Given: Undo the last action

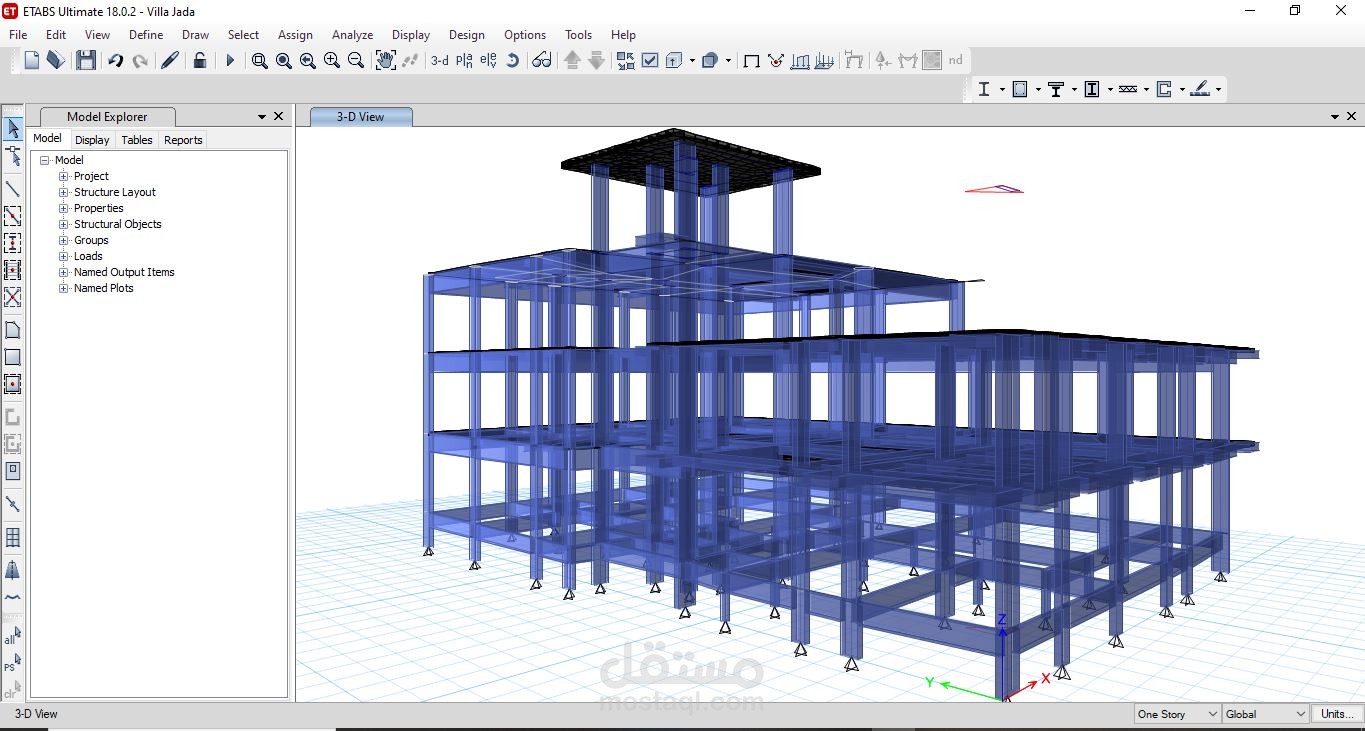Looking at the screenshot, I should tap(115, 61).
